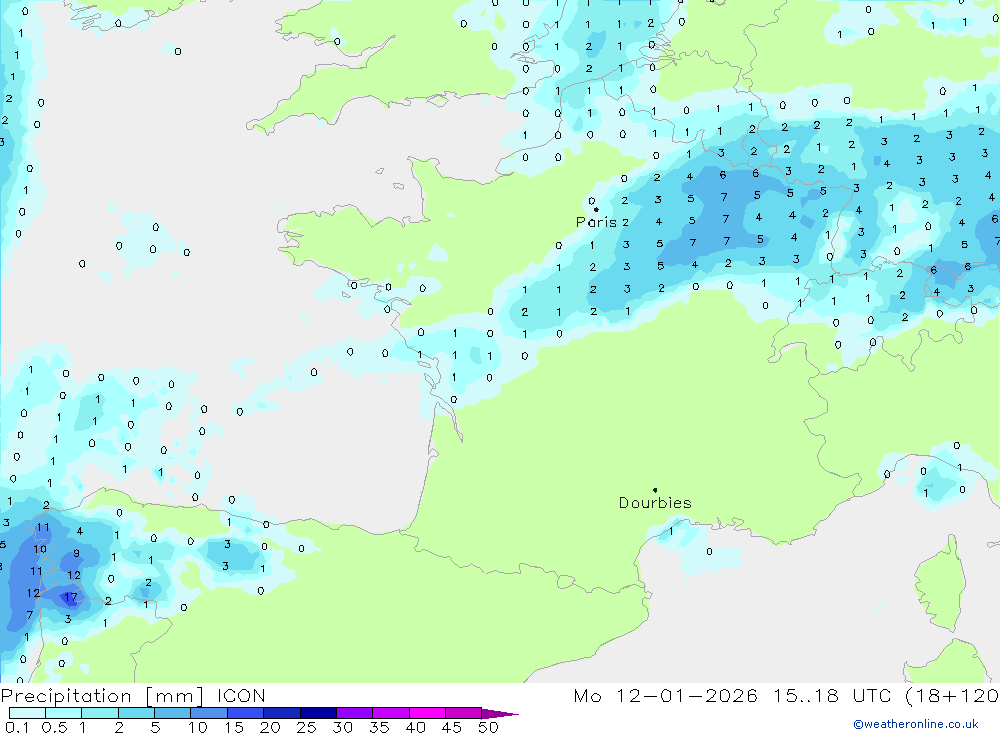Pick the legend swatch between 2 and 5
1000x733 pixels.
[x=136, y=713]
